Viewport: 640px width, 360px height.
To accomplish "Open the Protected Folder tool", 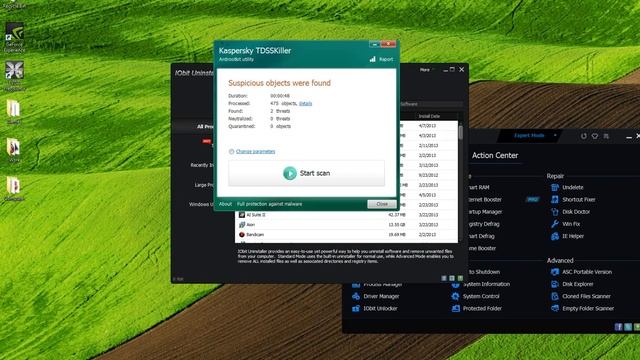I will pyautogui.click(x=477, y=309).
